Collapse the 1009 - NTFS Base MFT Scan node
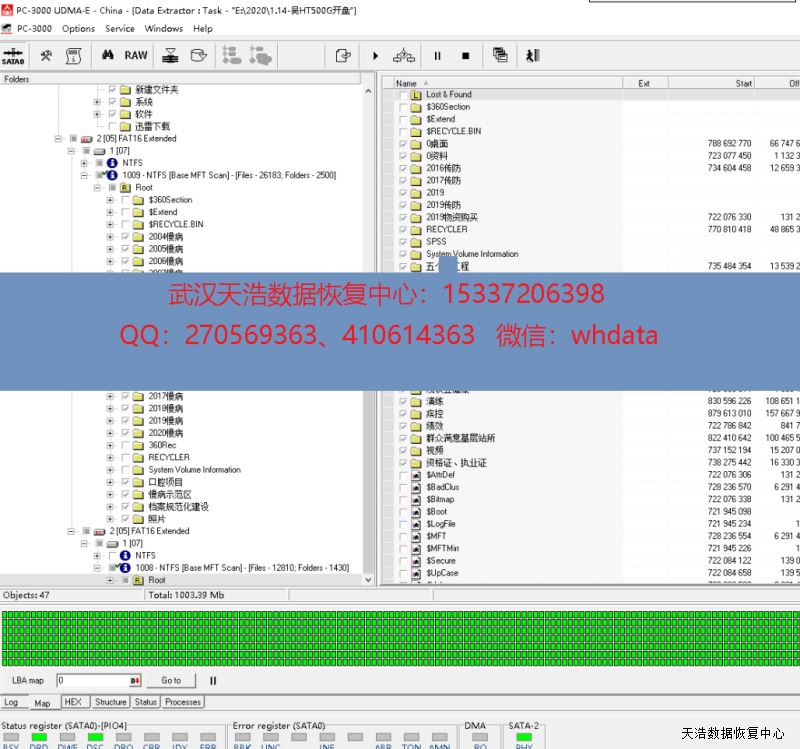Screen dimensions: 800x749 pyautogui.click(x=85, y=175)
